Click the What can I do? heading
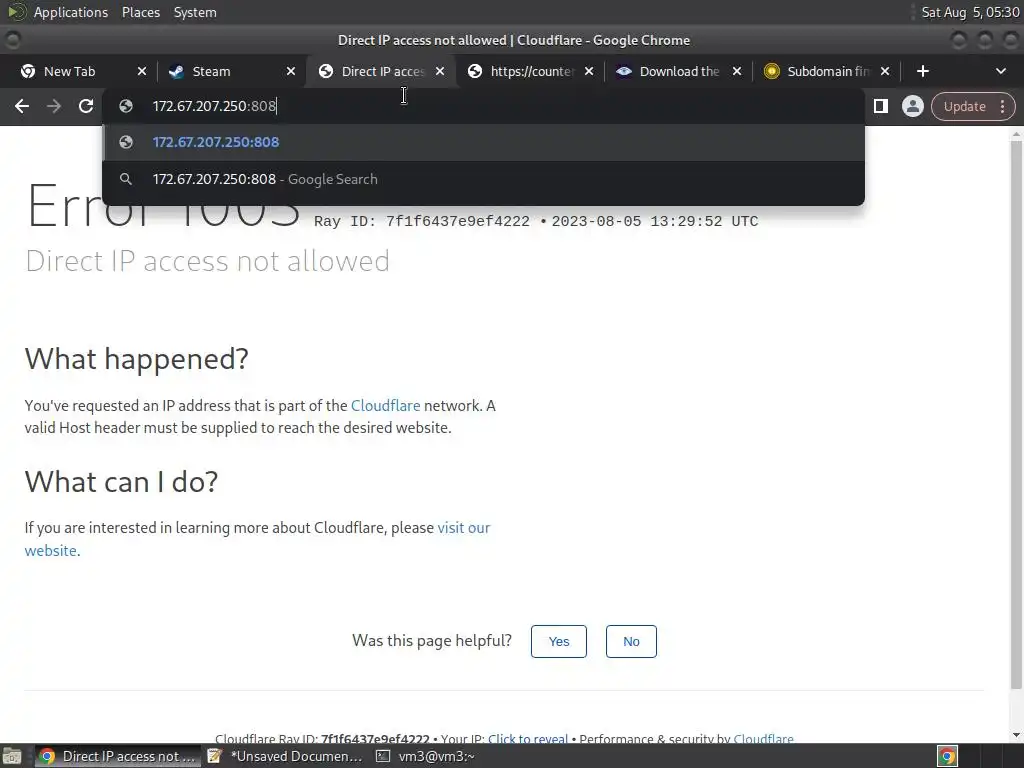 coord(121,481)
